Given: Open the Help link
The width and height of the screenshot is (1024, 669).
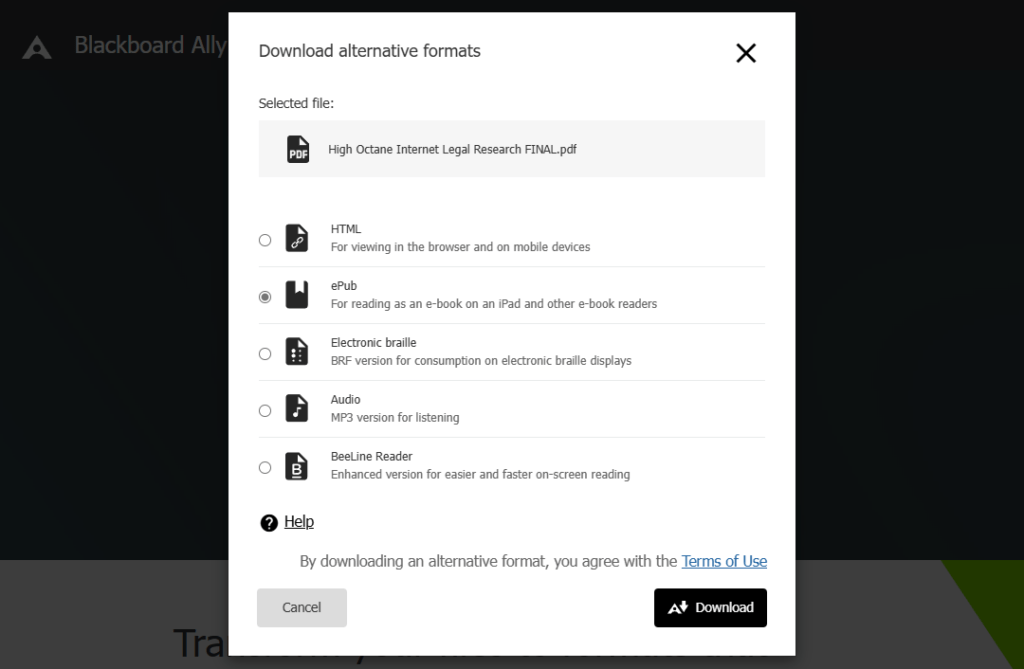Looking at the screenshot, I should (x=299, y=521).
